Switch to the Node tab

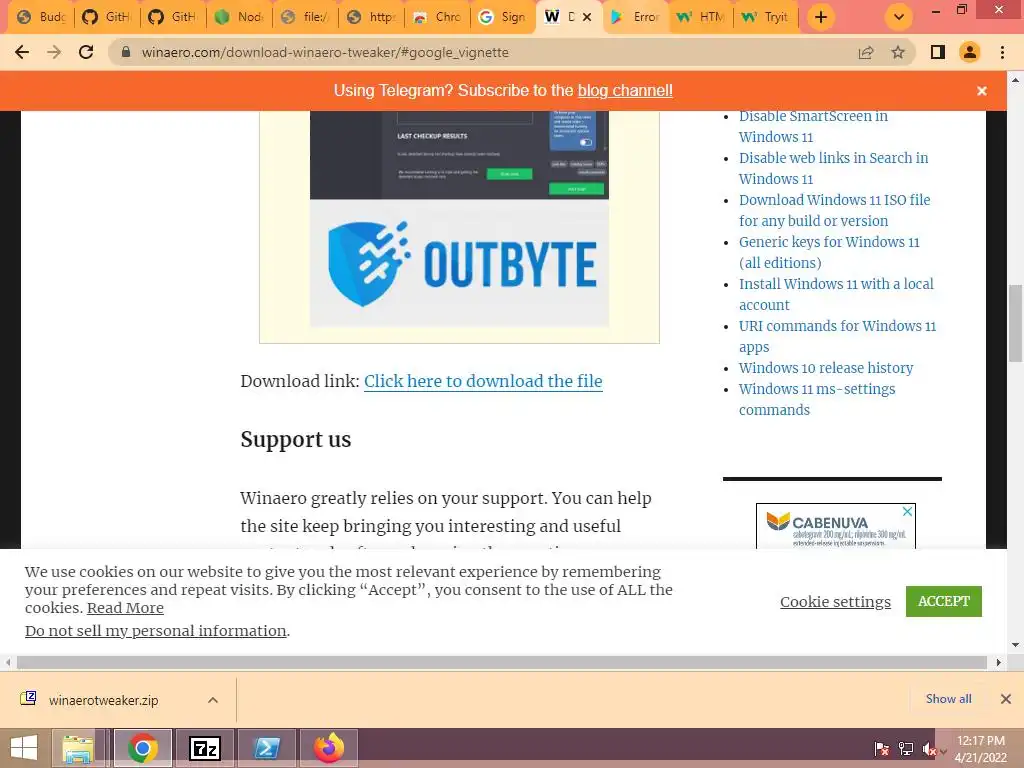pyautogui.click(x=238, y=17)
